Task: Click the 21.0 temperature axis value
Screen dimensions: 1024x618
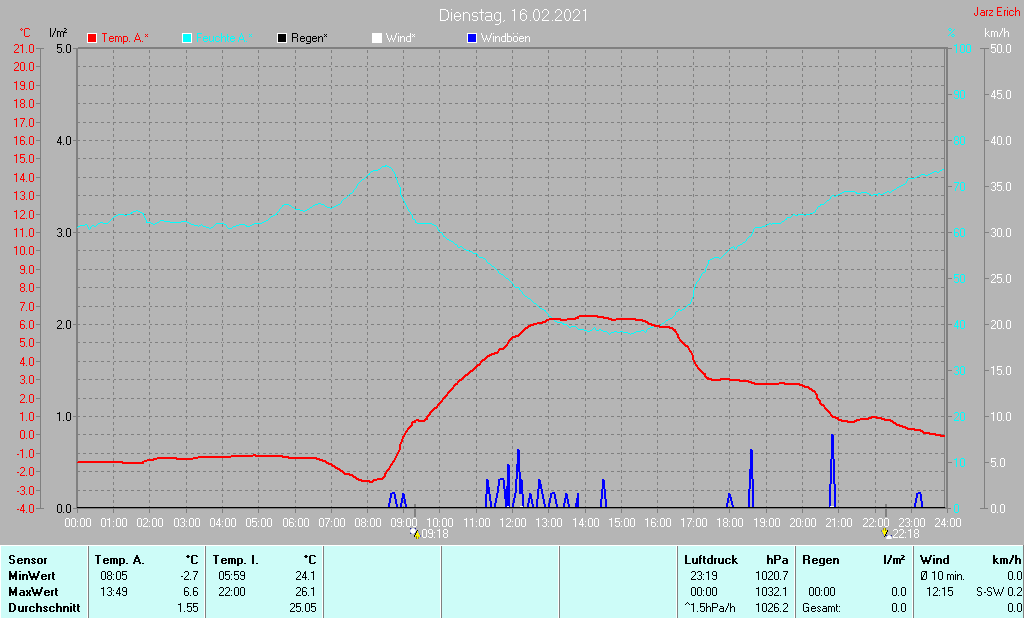Action: click(x=24, y=48)
